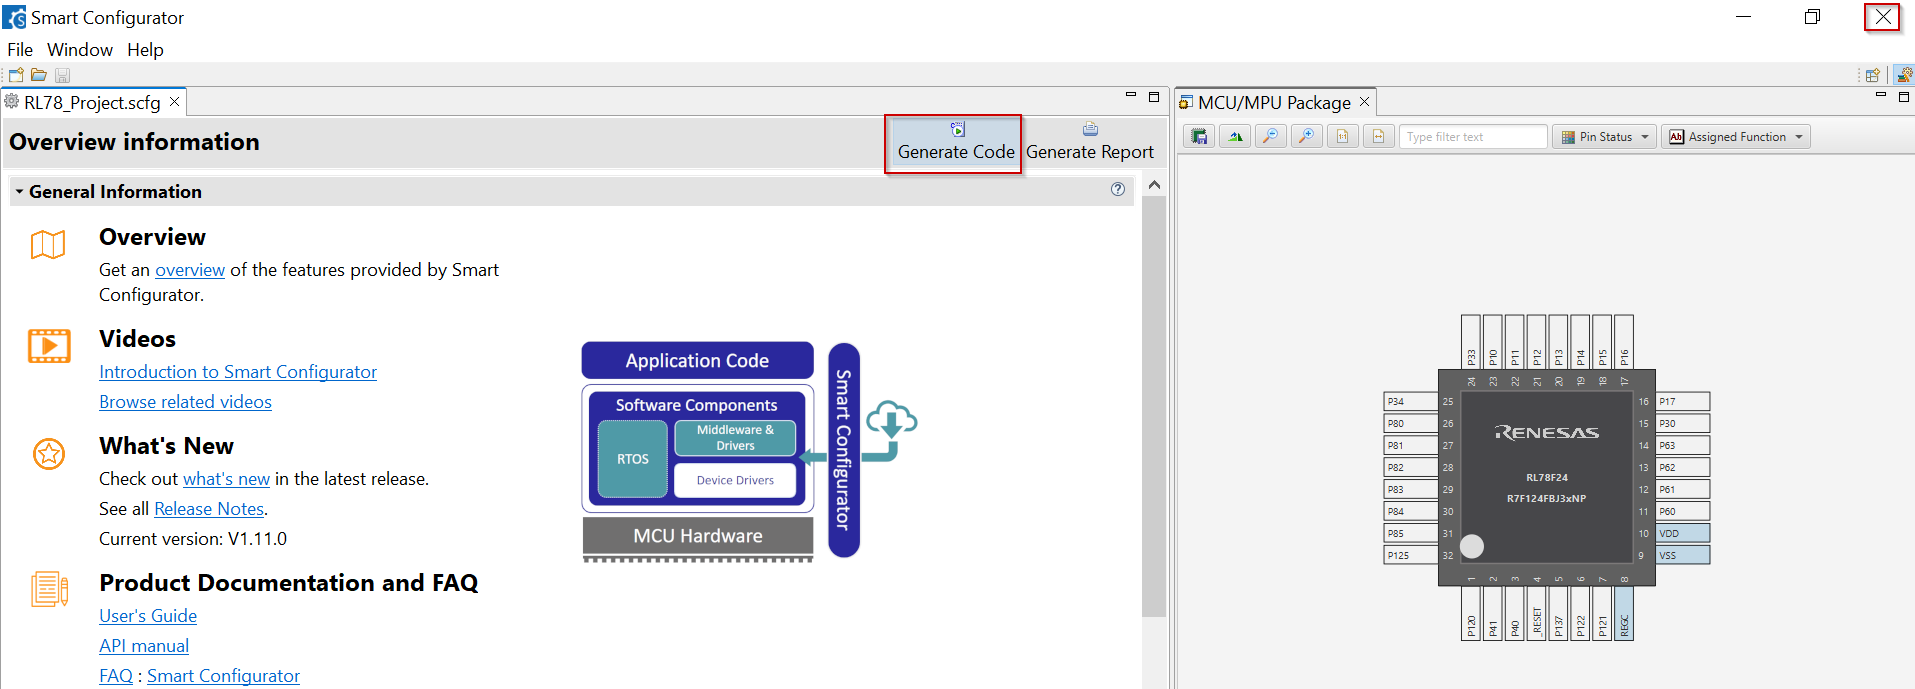This screenshot has height=689, width=1915.
Task: Minimize the MCU/MPU Package pane
Action: click(x=1881, y=96)
